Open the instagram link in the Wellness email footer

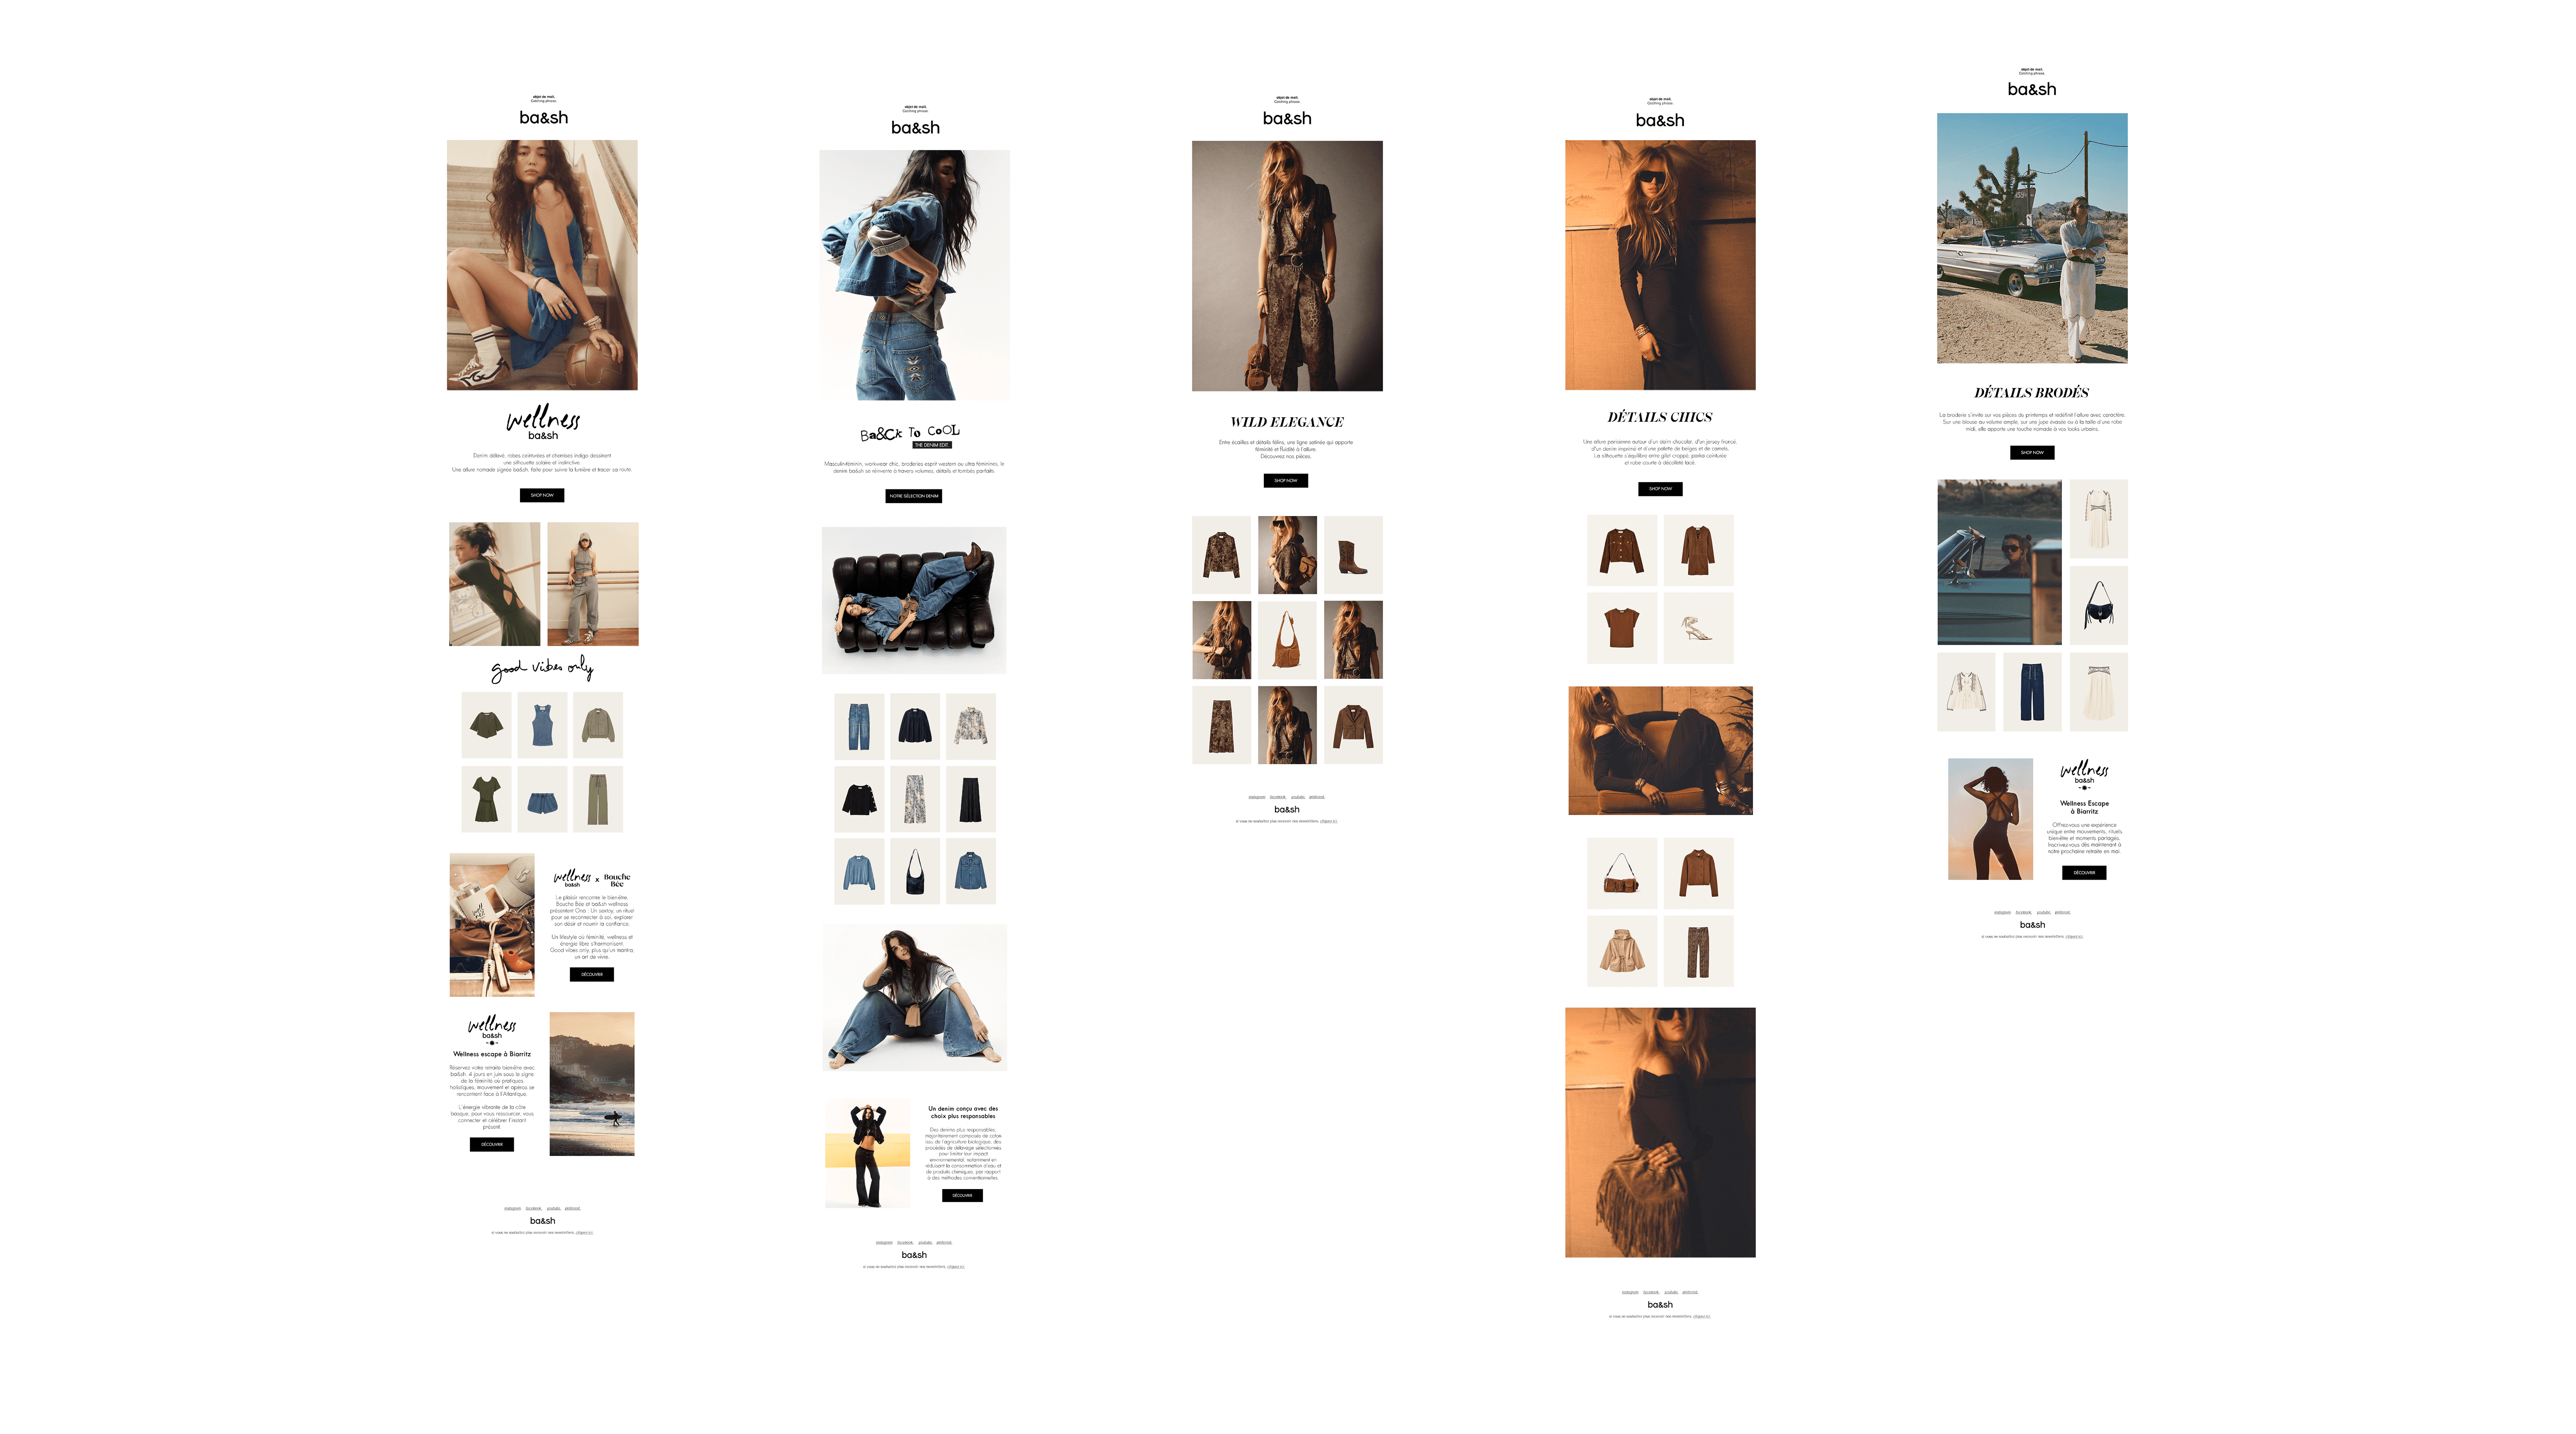pos(512,1208)
